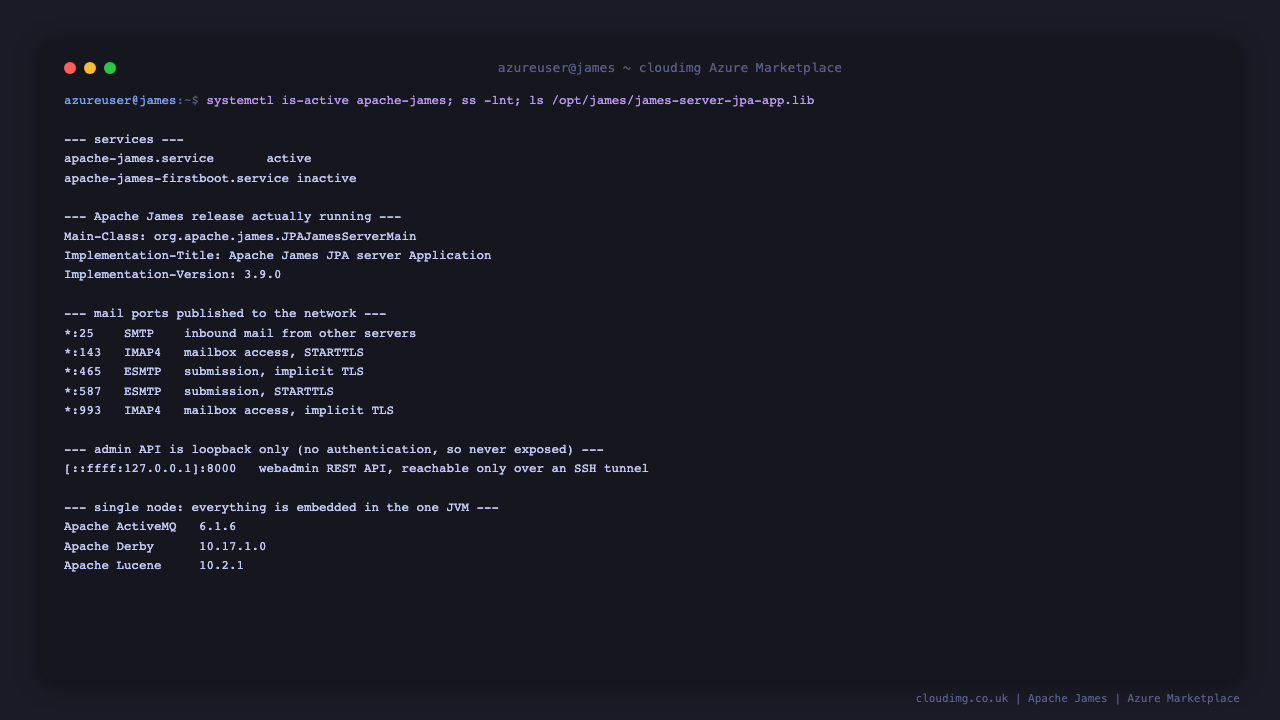This screenshot has height=720, width=1280.
Task: Click the '[::ffff:127.0.0.1]:8000' webadmin line
Action: coord(356,469)
